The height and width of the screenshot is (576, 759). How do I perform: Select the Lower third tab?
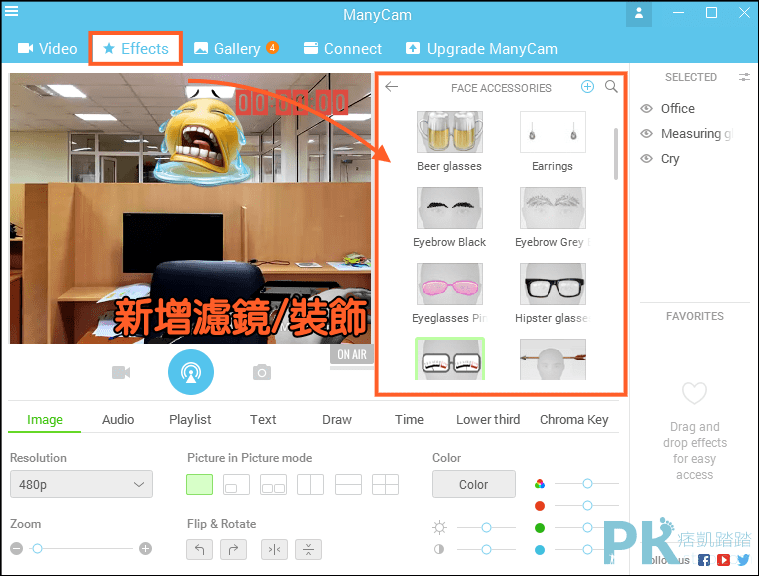[488, 420]
